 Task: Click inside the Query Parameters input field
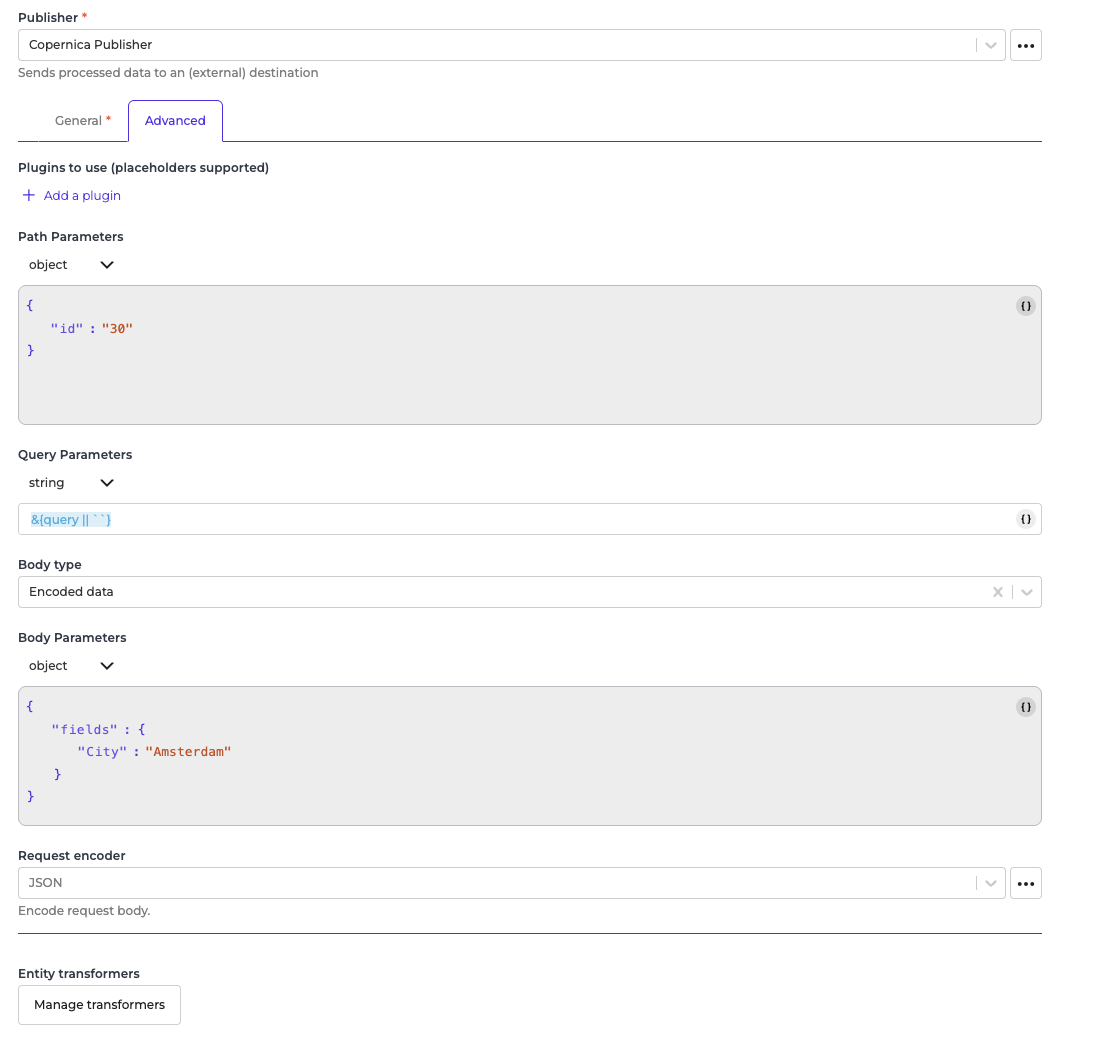[500, 519]
